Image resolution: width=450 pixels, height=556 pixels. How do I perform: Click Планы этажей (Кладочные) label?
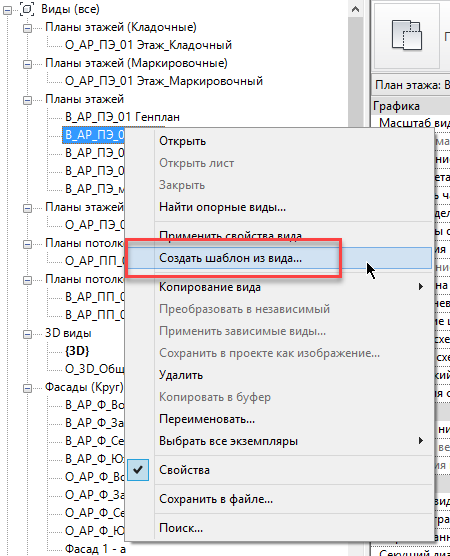click(x=121, y=27)
